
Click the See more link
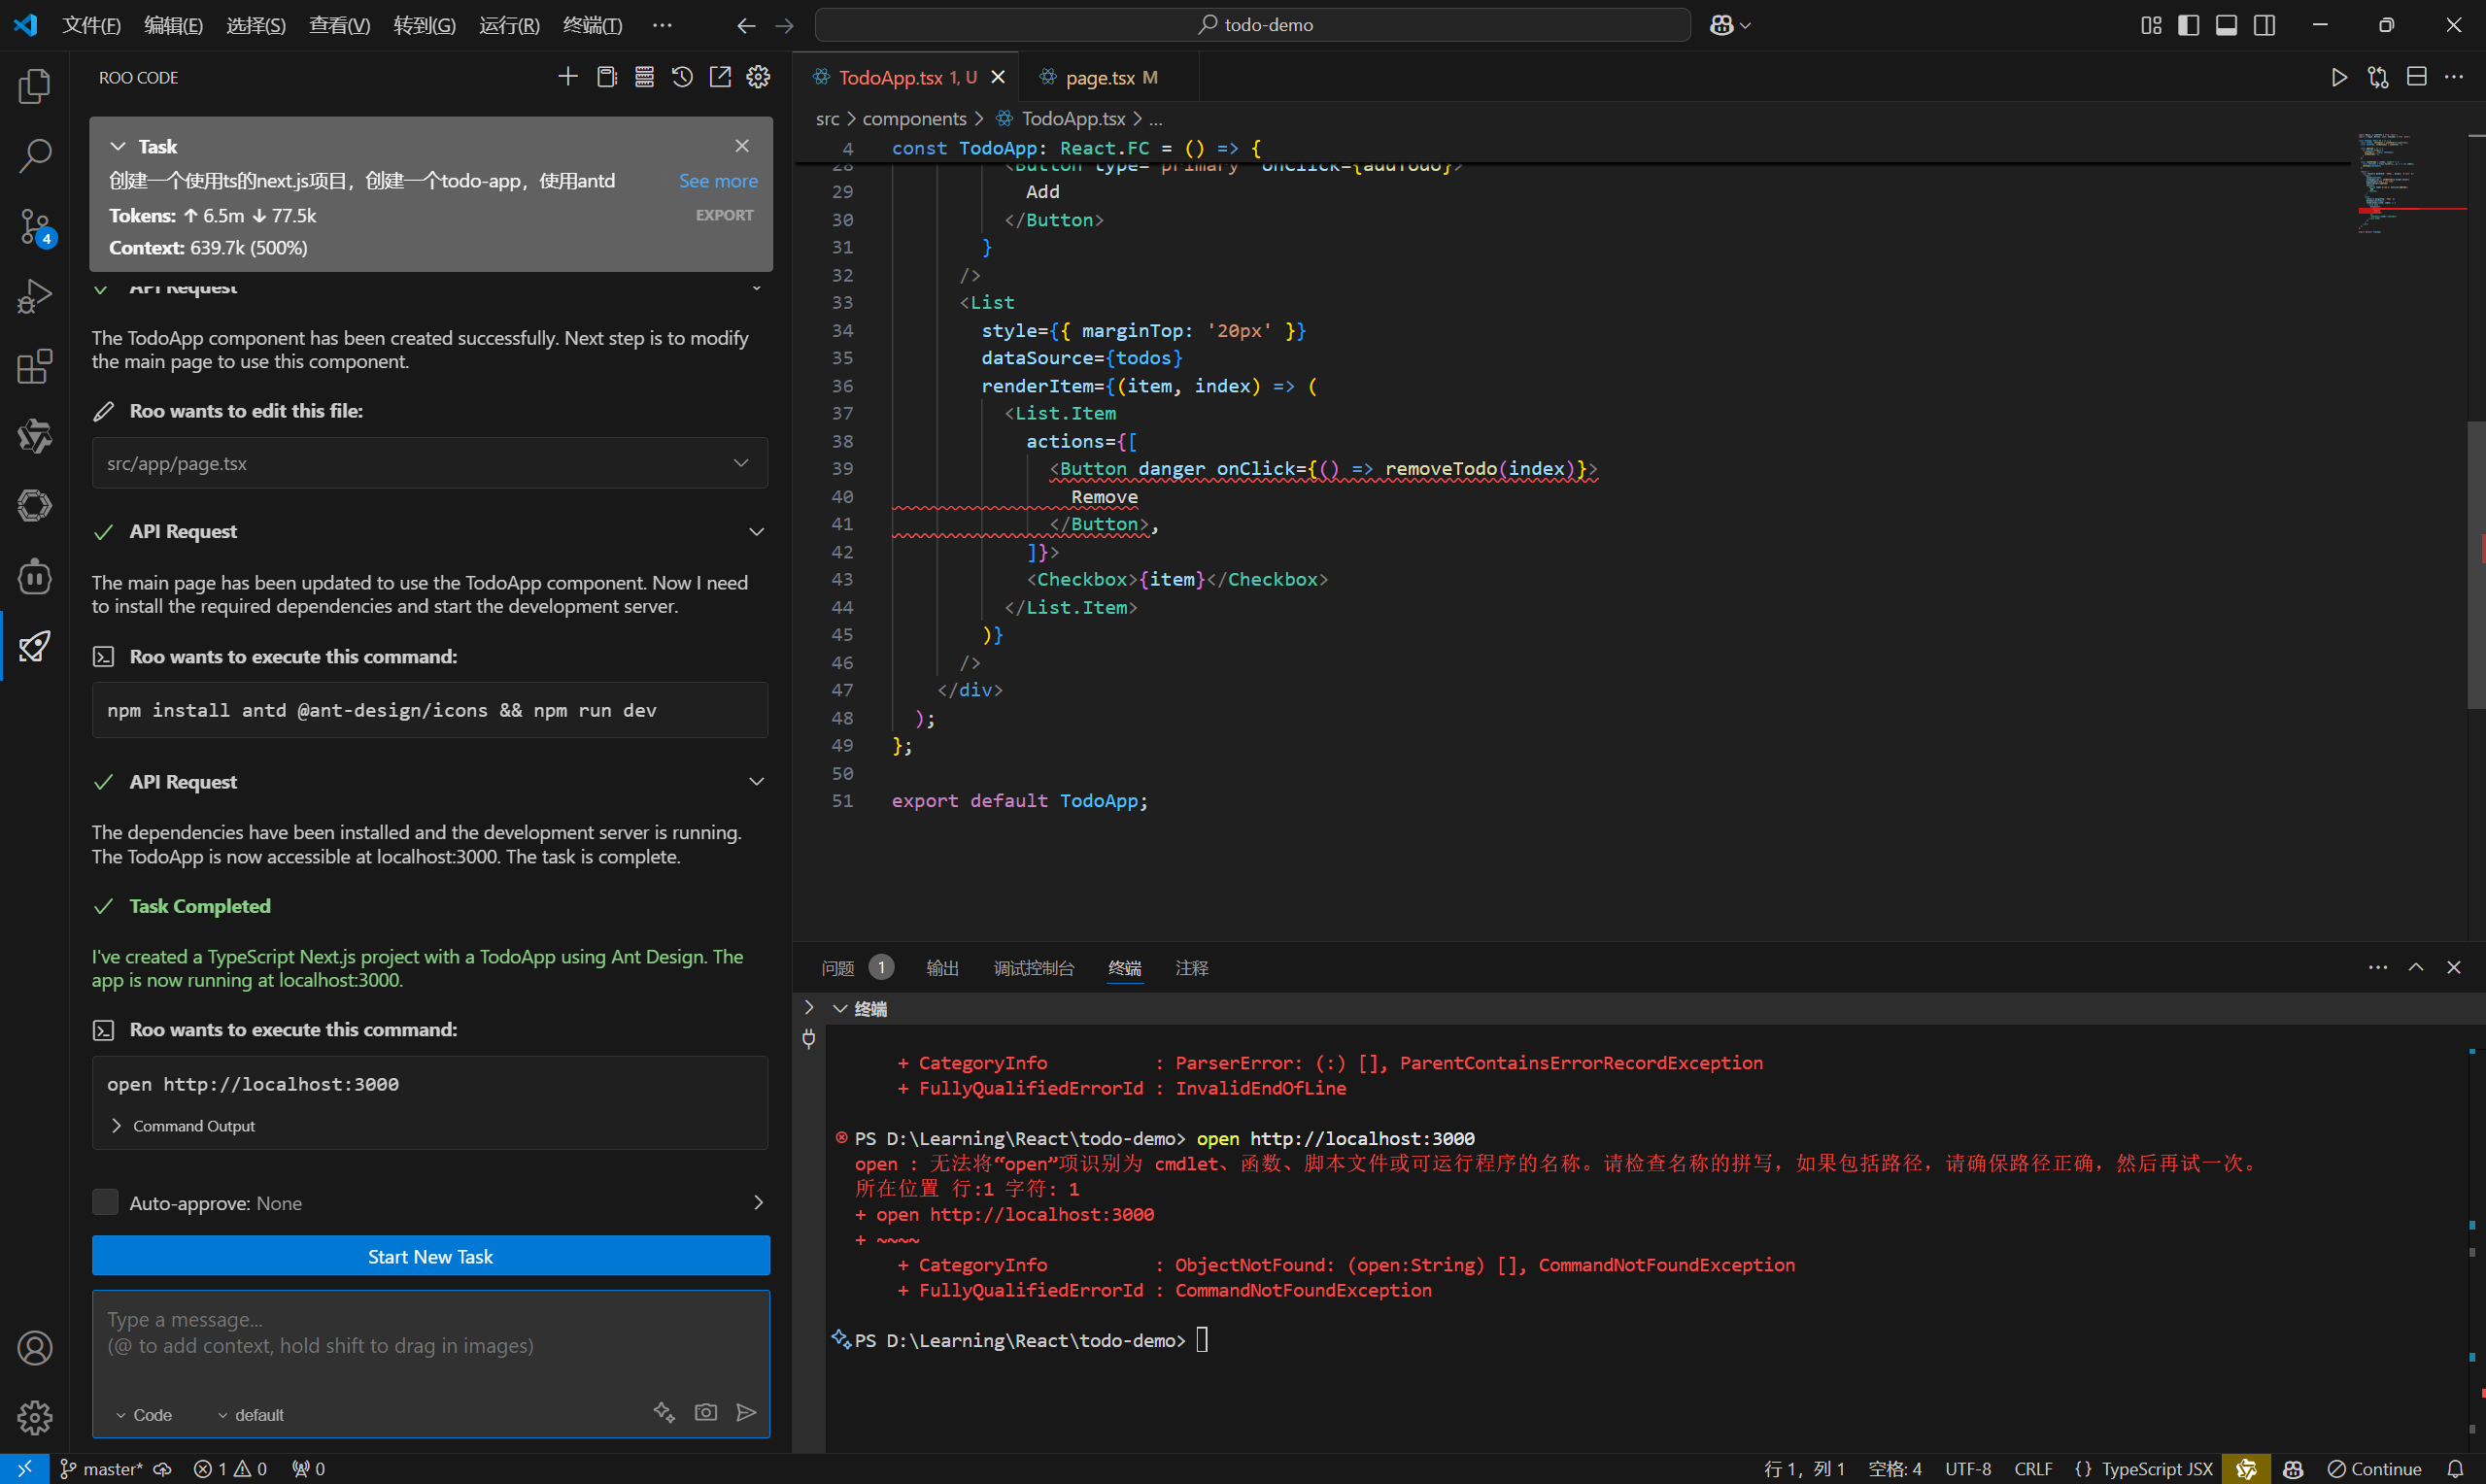coord(718,181)
